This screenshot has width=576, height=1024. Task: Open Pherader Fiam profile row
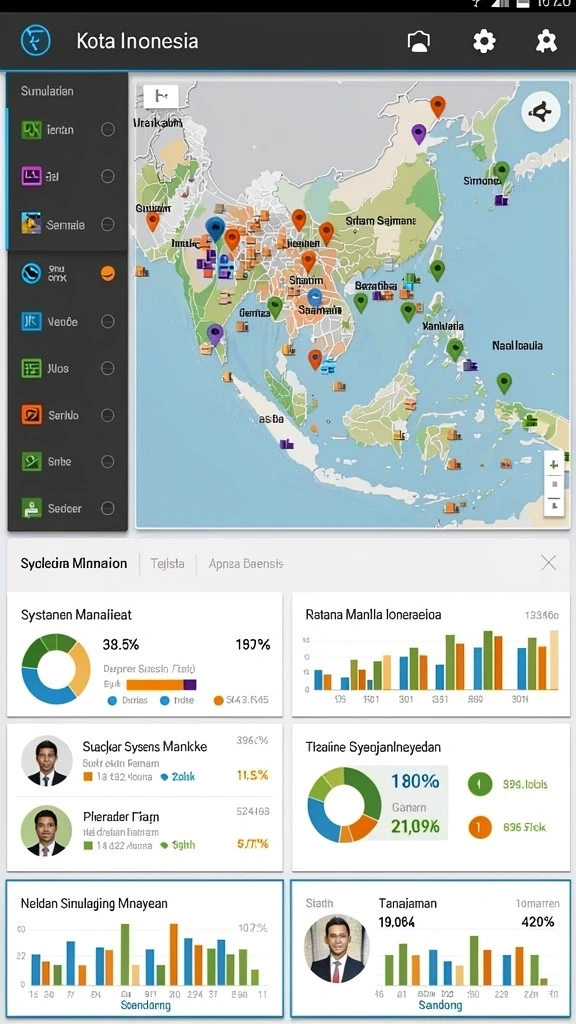[145, 831]
